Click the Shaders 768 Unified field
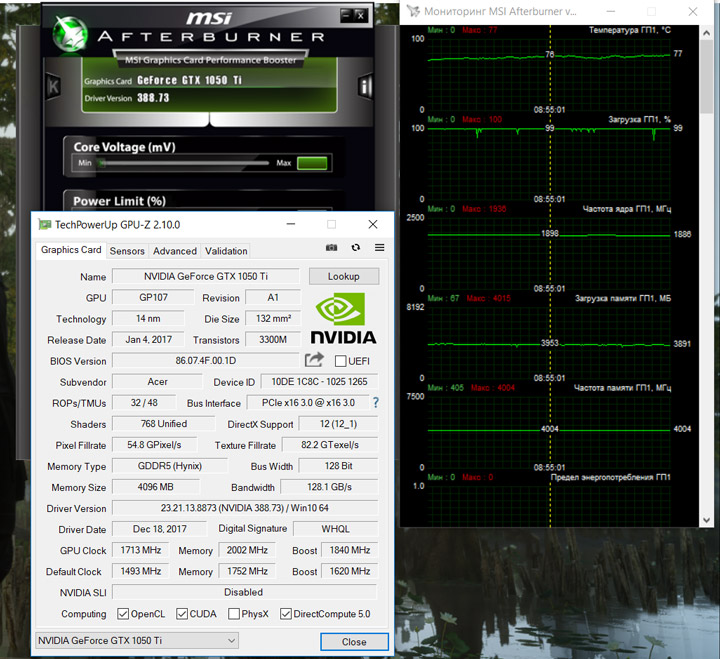 (x=163, y=423)
